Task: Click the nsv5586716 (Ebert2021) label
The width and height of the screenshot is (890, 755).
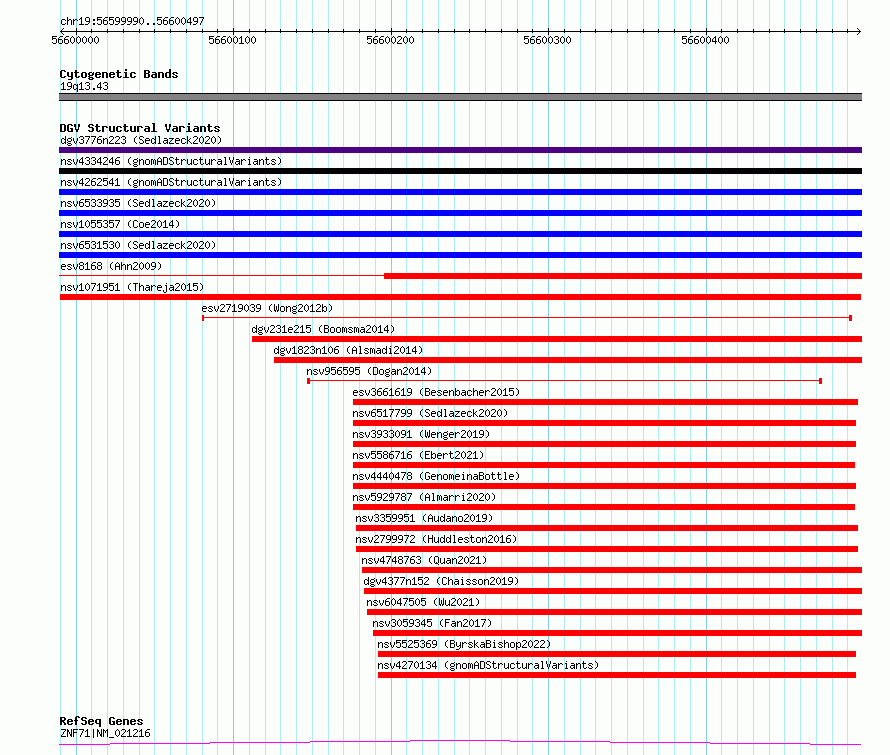Action: 418,455
